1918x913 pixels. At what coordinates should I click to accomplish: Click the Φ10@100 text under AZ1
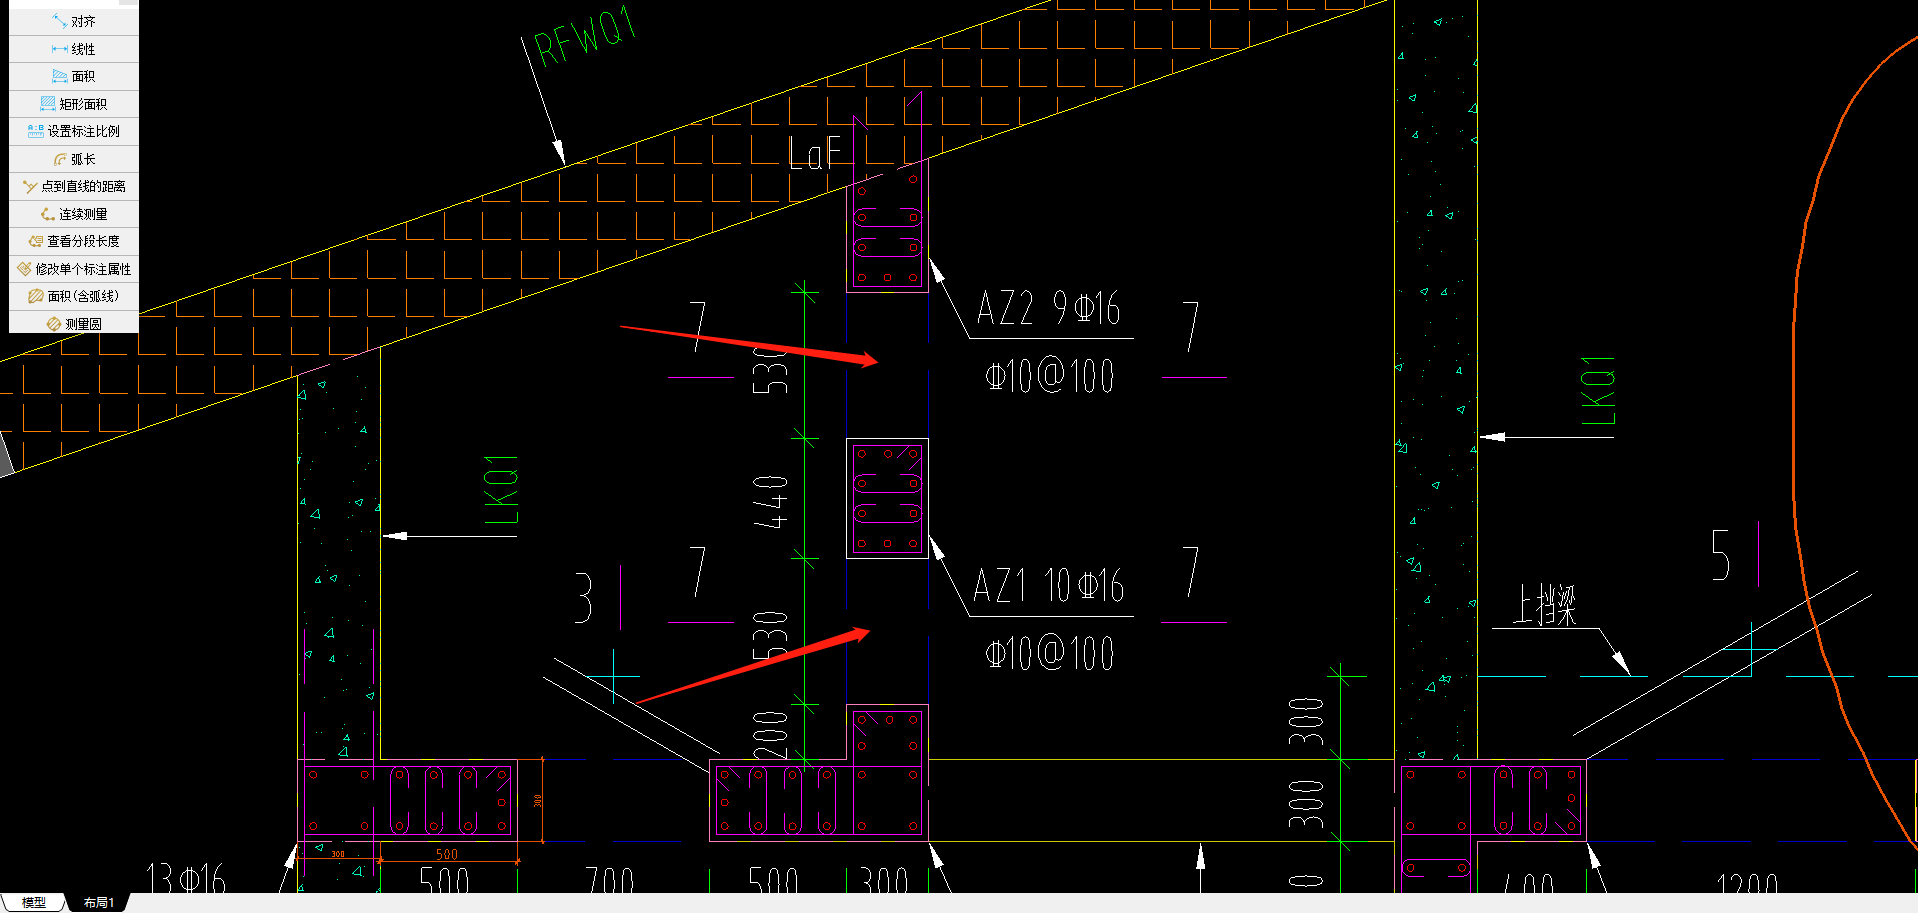1049,654
